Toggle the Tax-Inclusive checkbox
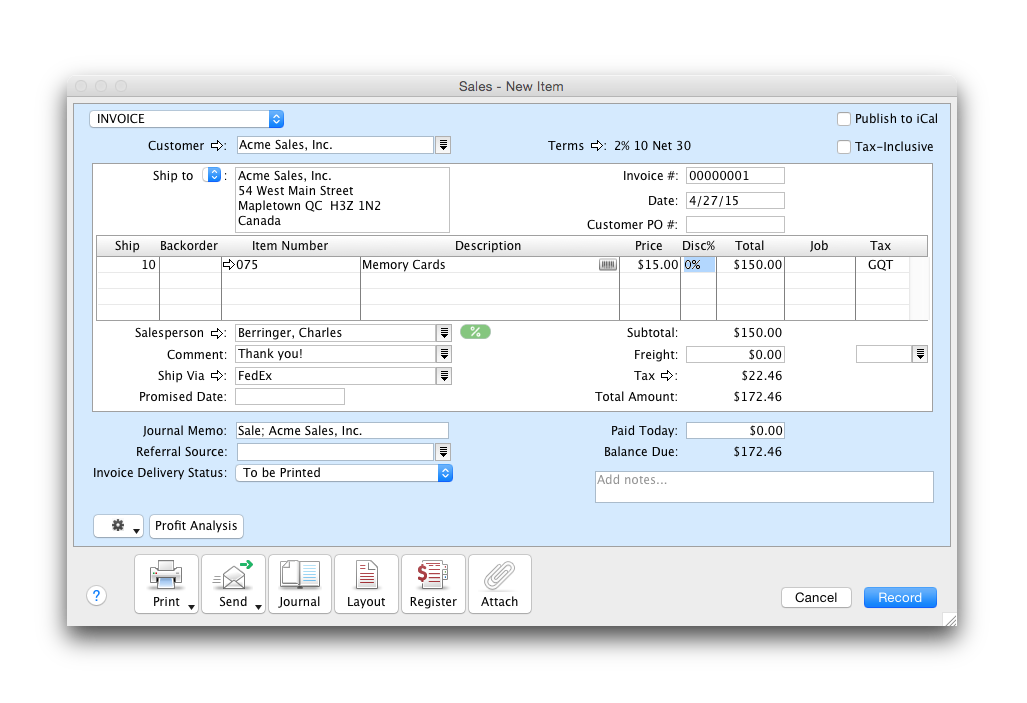 [x=844, y=147]
